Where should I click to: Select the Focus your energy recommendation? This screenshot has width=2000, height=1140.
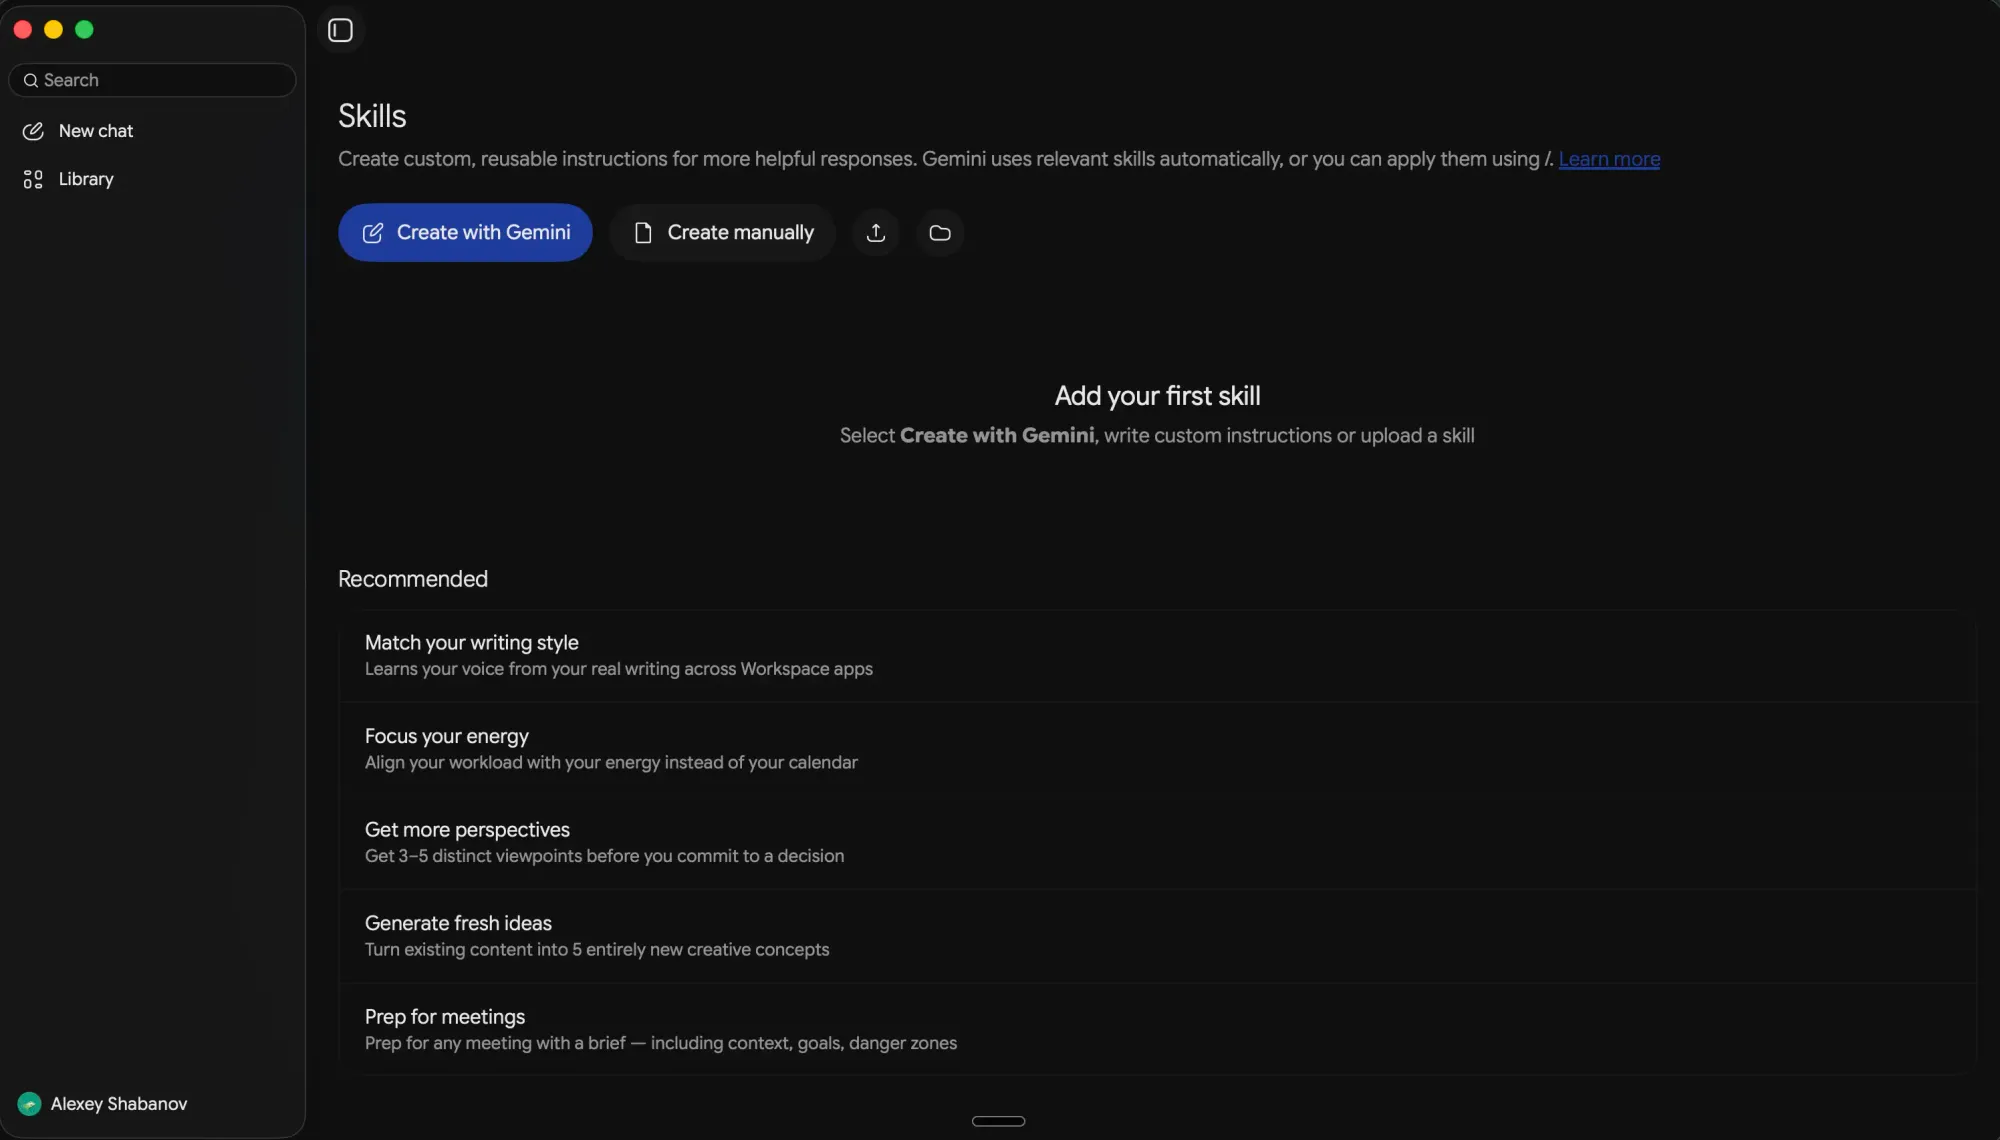[x=1157, y=749]
